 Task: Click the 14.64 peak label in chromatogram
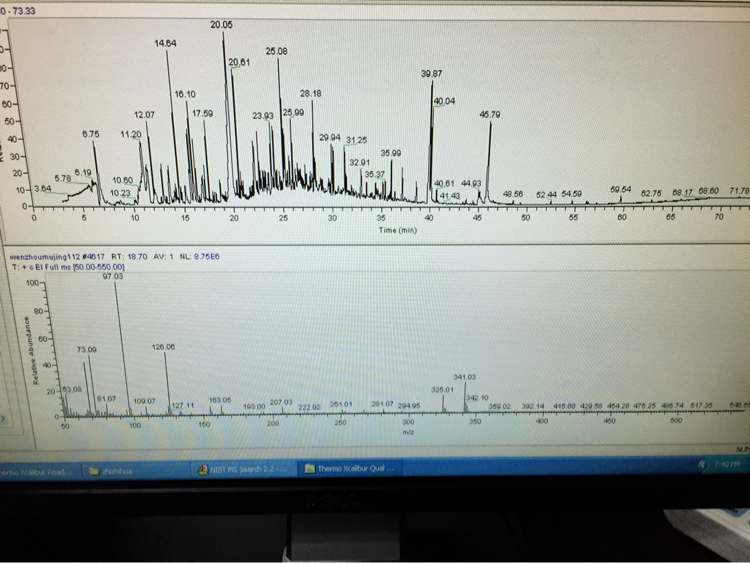click(165, 43)
